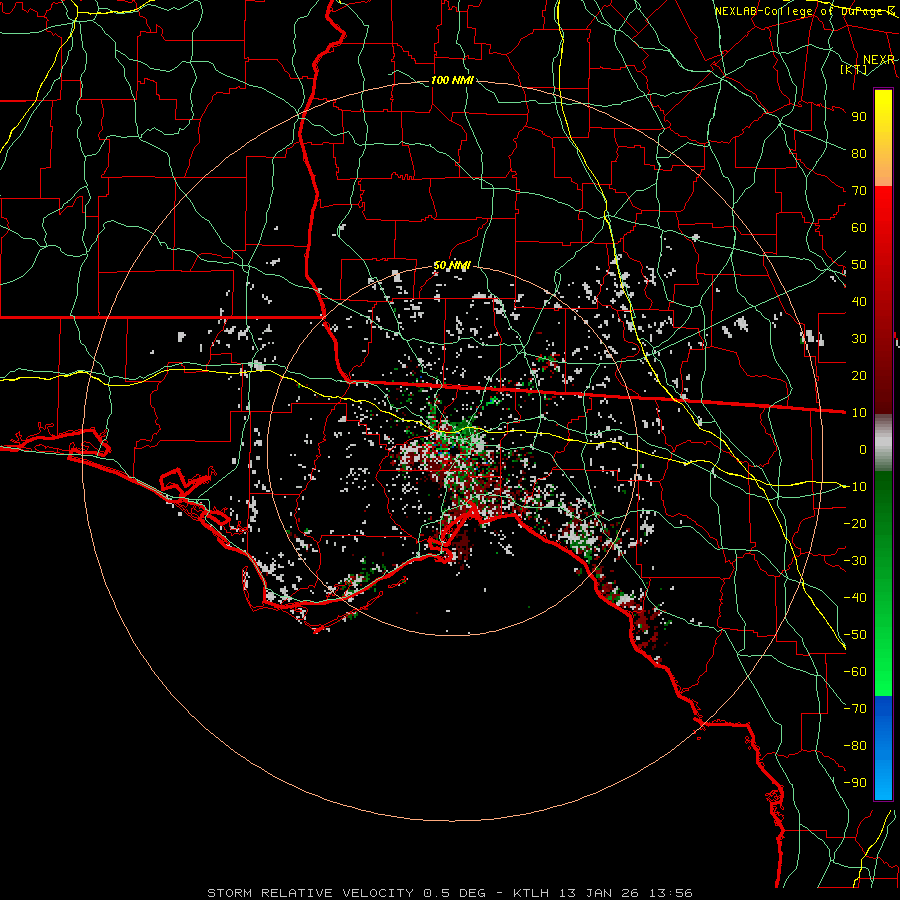Click the -60 value on velocity scale
The height and width of the screenshot is (900, 900).
(x=855, y=672)
